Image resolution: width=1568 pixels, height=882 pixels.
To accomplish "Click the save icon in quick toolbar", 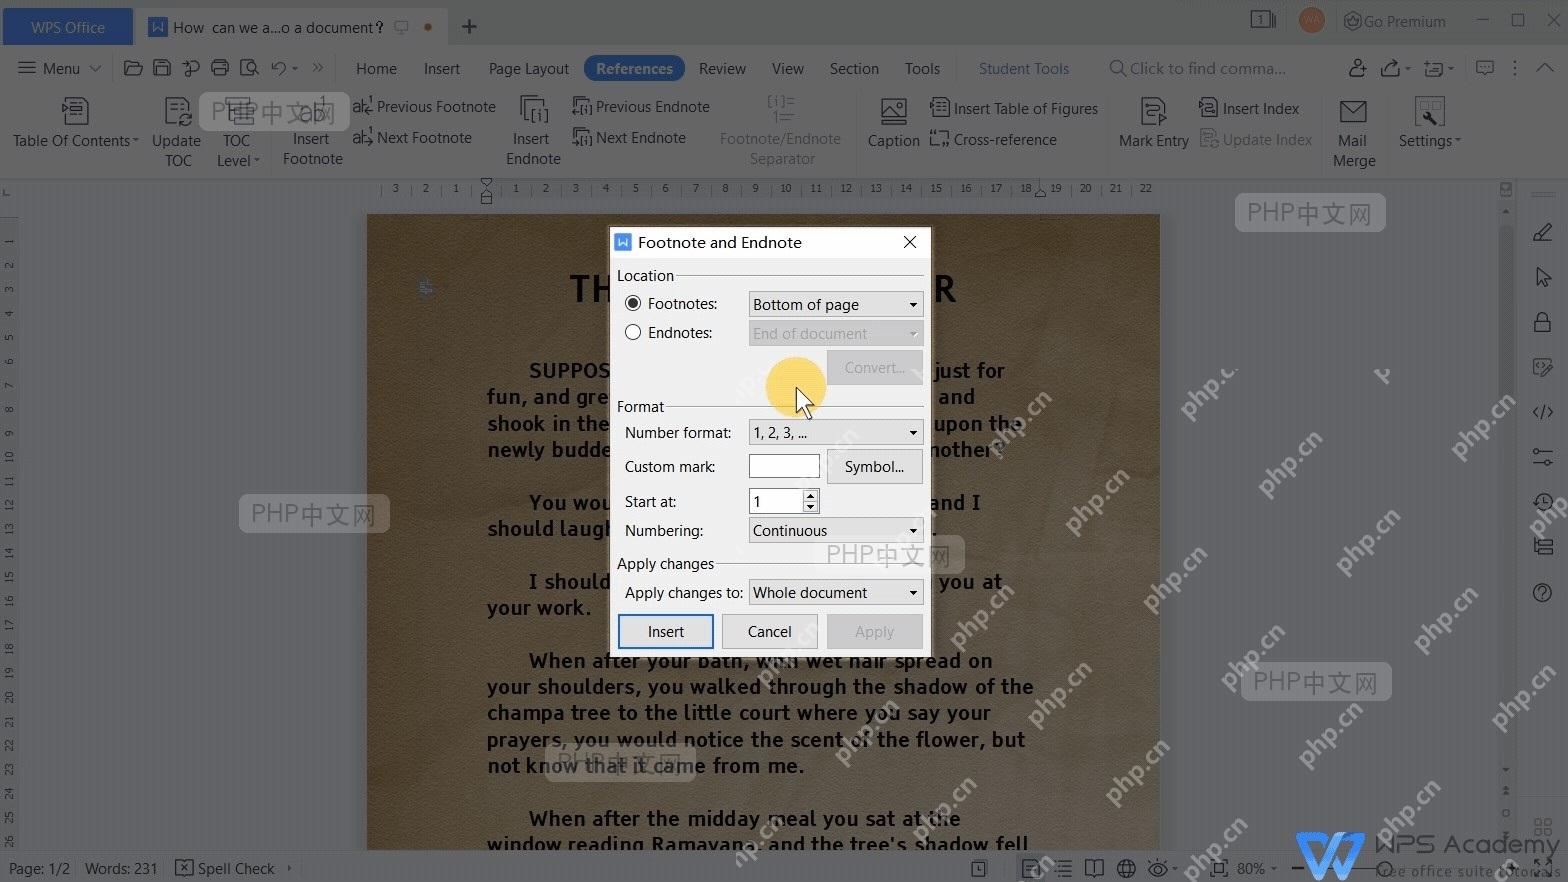I will point(162,68).
